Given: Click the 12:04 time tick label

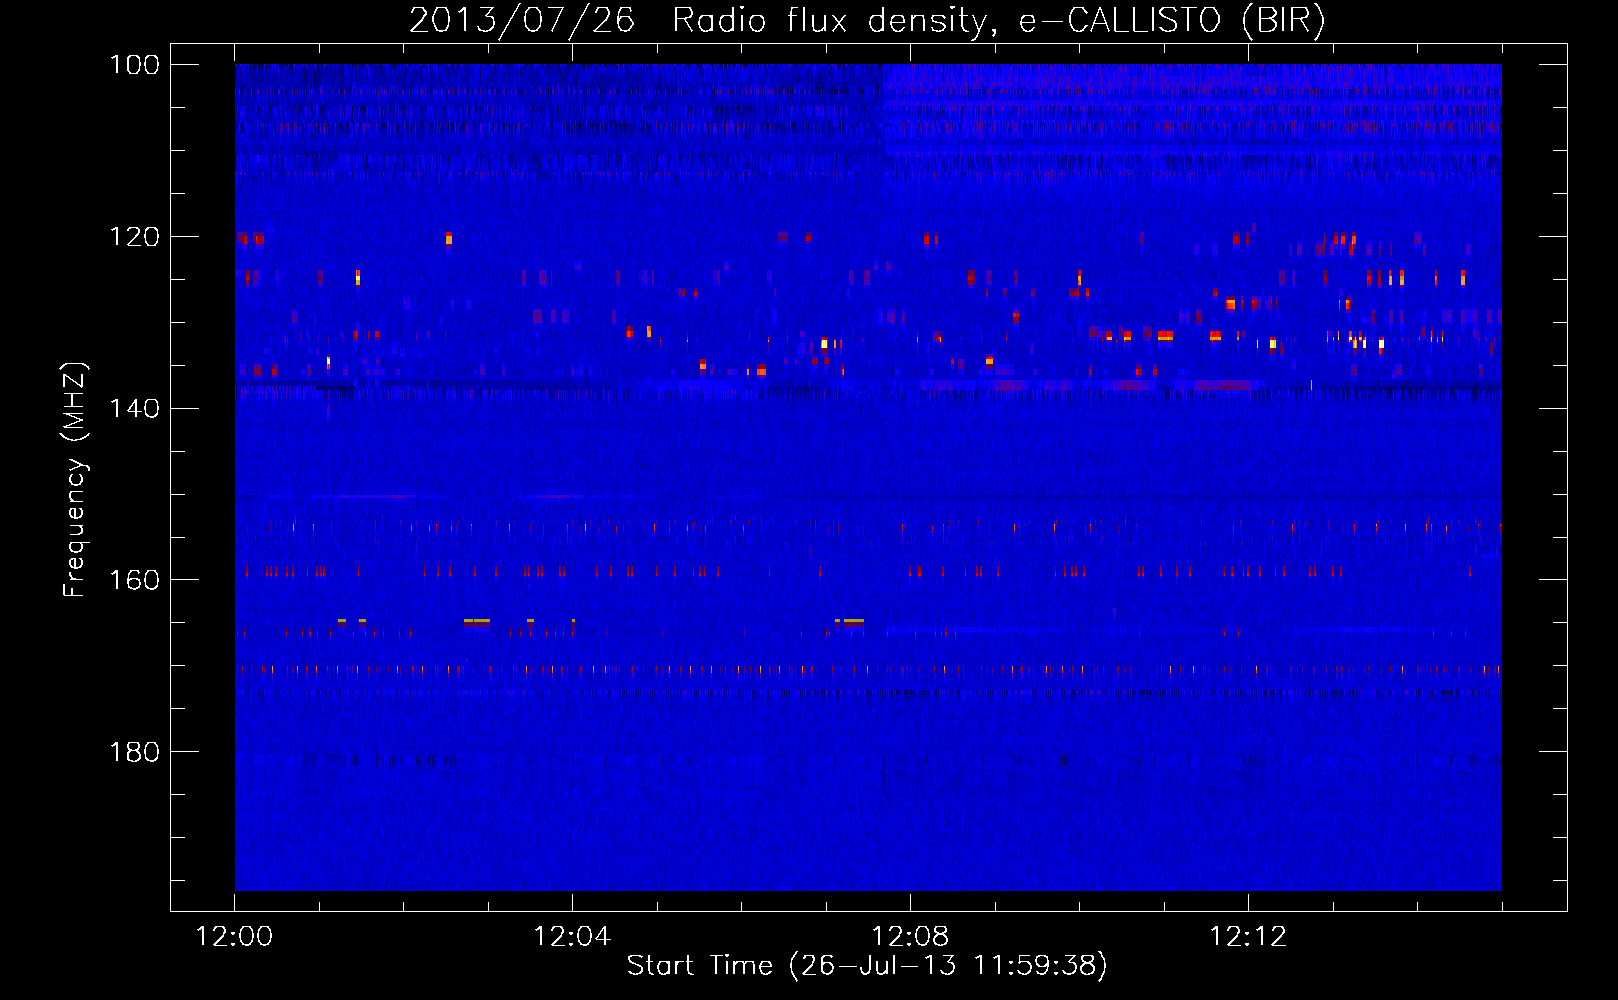Looking at the screenshot, I should pos(572,937).
